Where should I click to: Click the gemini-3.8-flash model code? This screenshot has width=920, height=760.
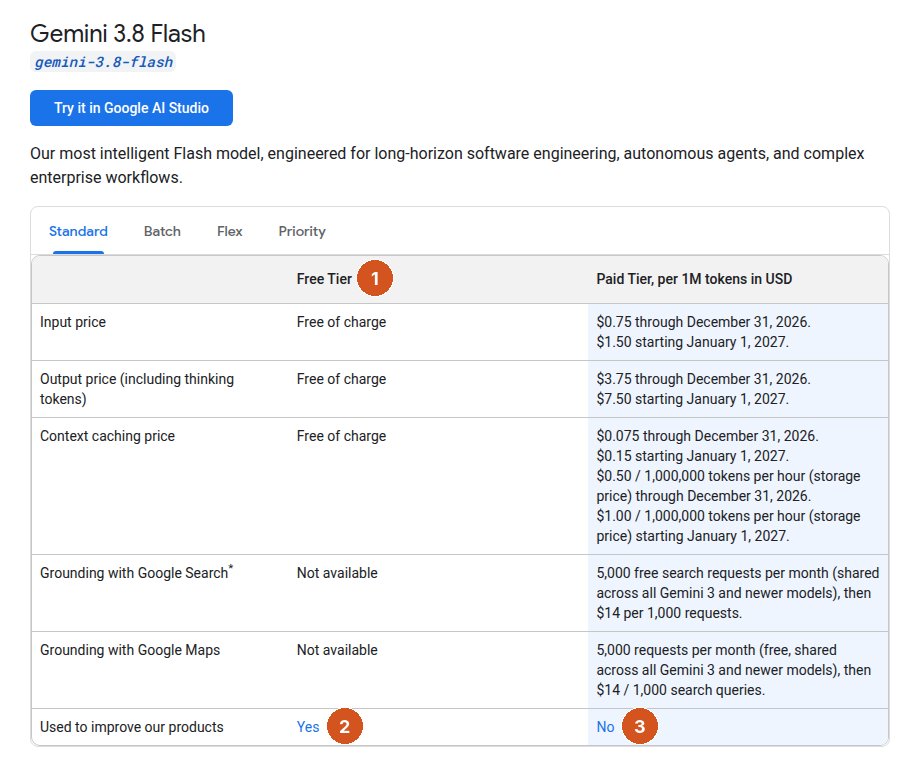[103, 62]
